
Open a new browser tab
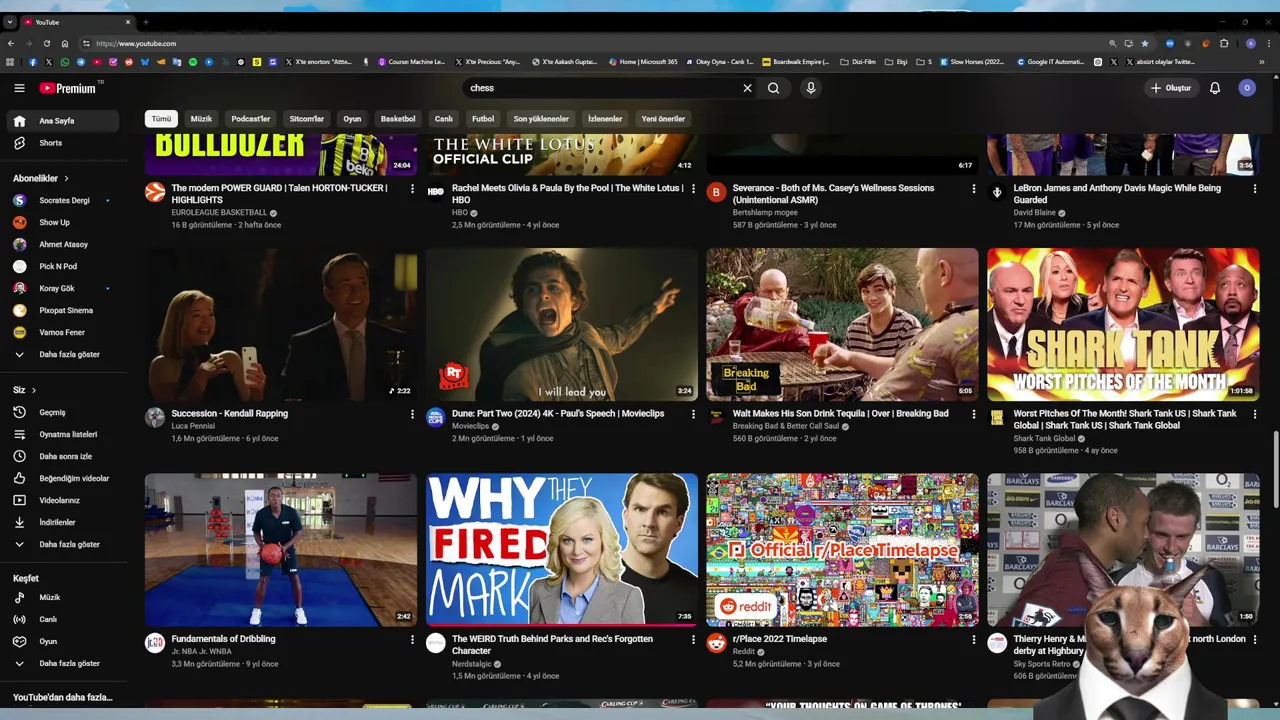click(x=145, y=22)
